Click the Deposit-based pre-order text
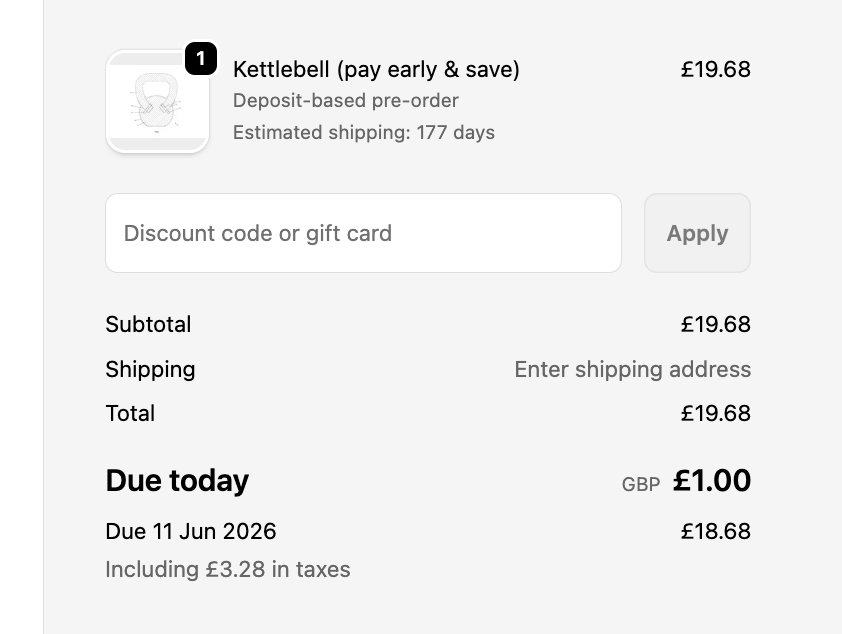 tap(345, 101)
